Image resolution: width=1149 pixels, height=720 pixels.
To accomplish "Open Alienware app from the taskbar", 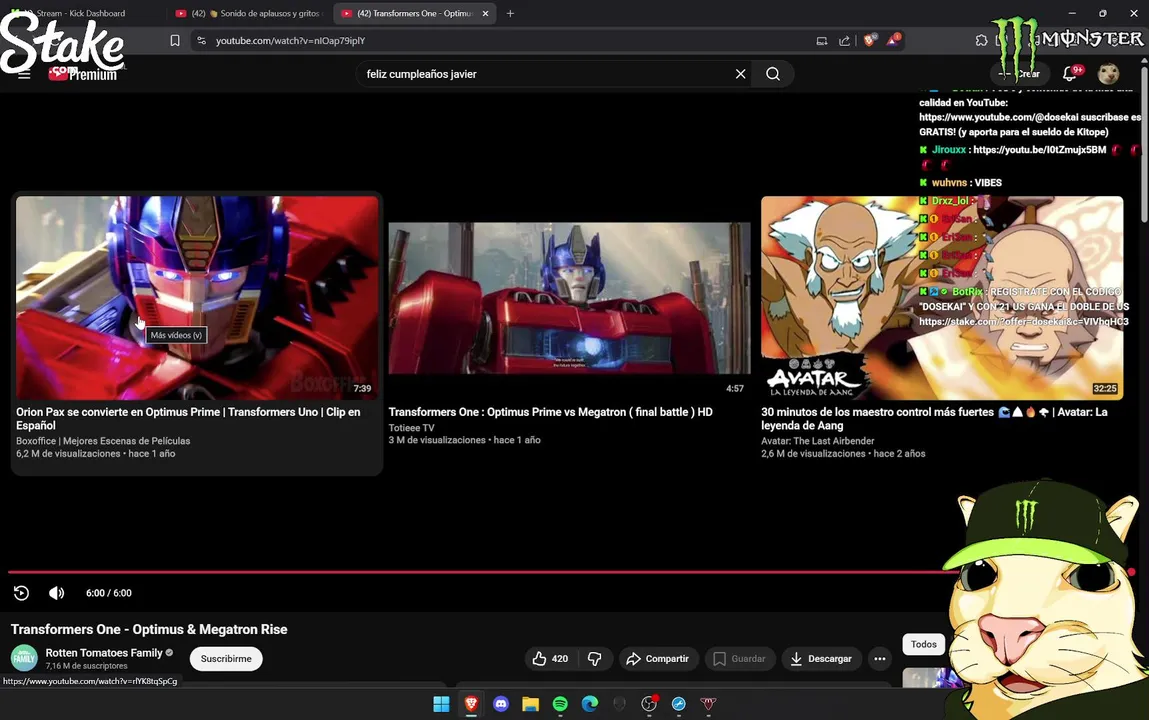I will click(x=620, y=704).
